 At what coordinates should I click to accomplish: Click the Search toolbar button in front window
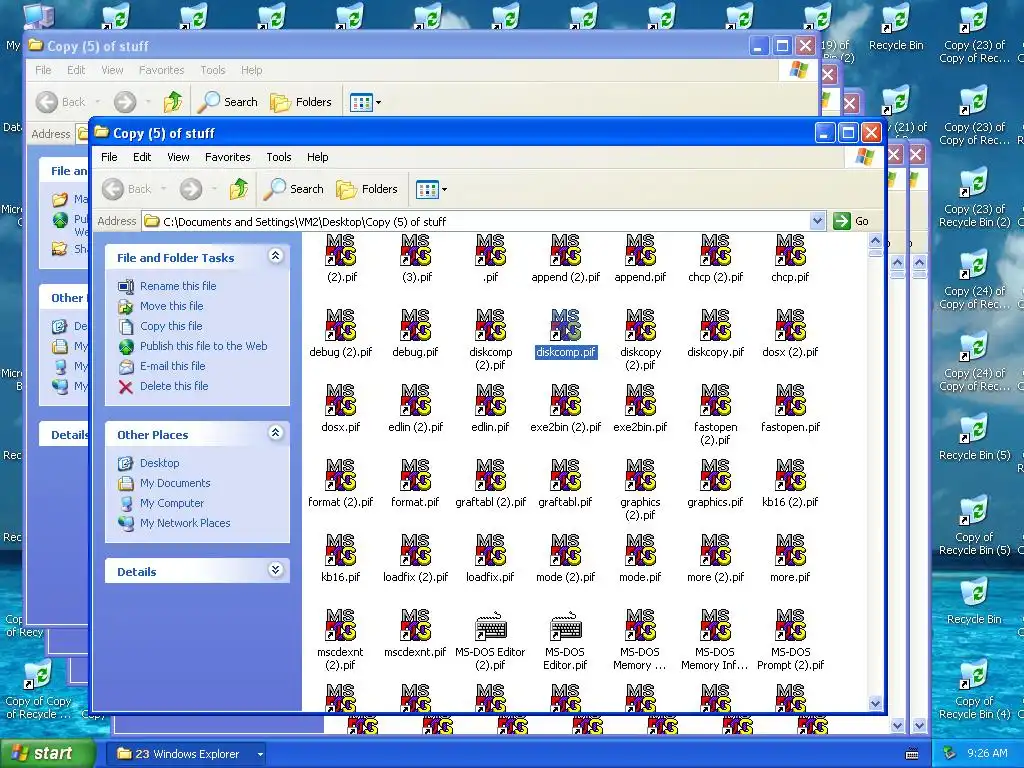(x=294, y=189)
